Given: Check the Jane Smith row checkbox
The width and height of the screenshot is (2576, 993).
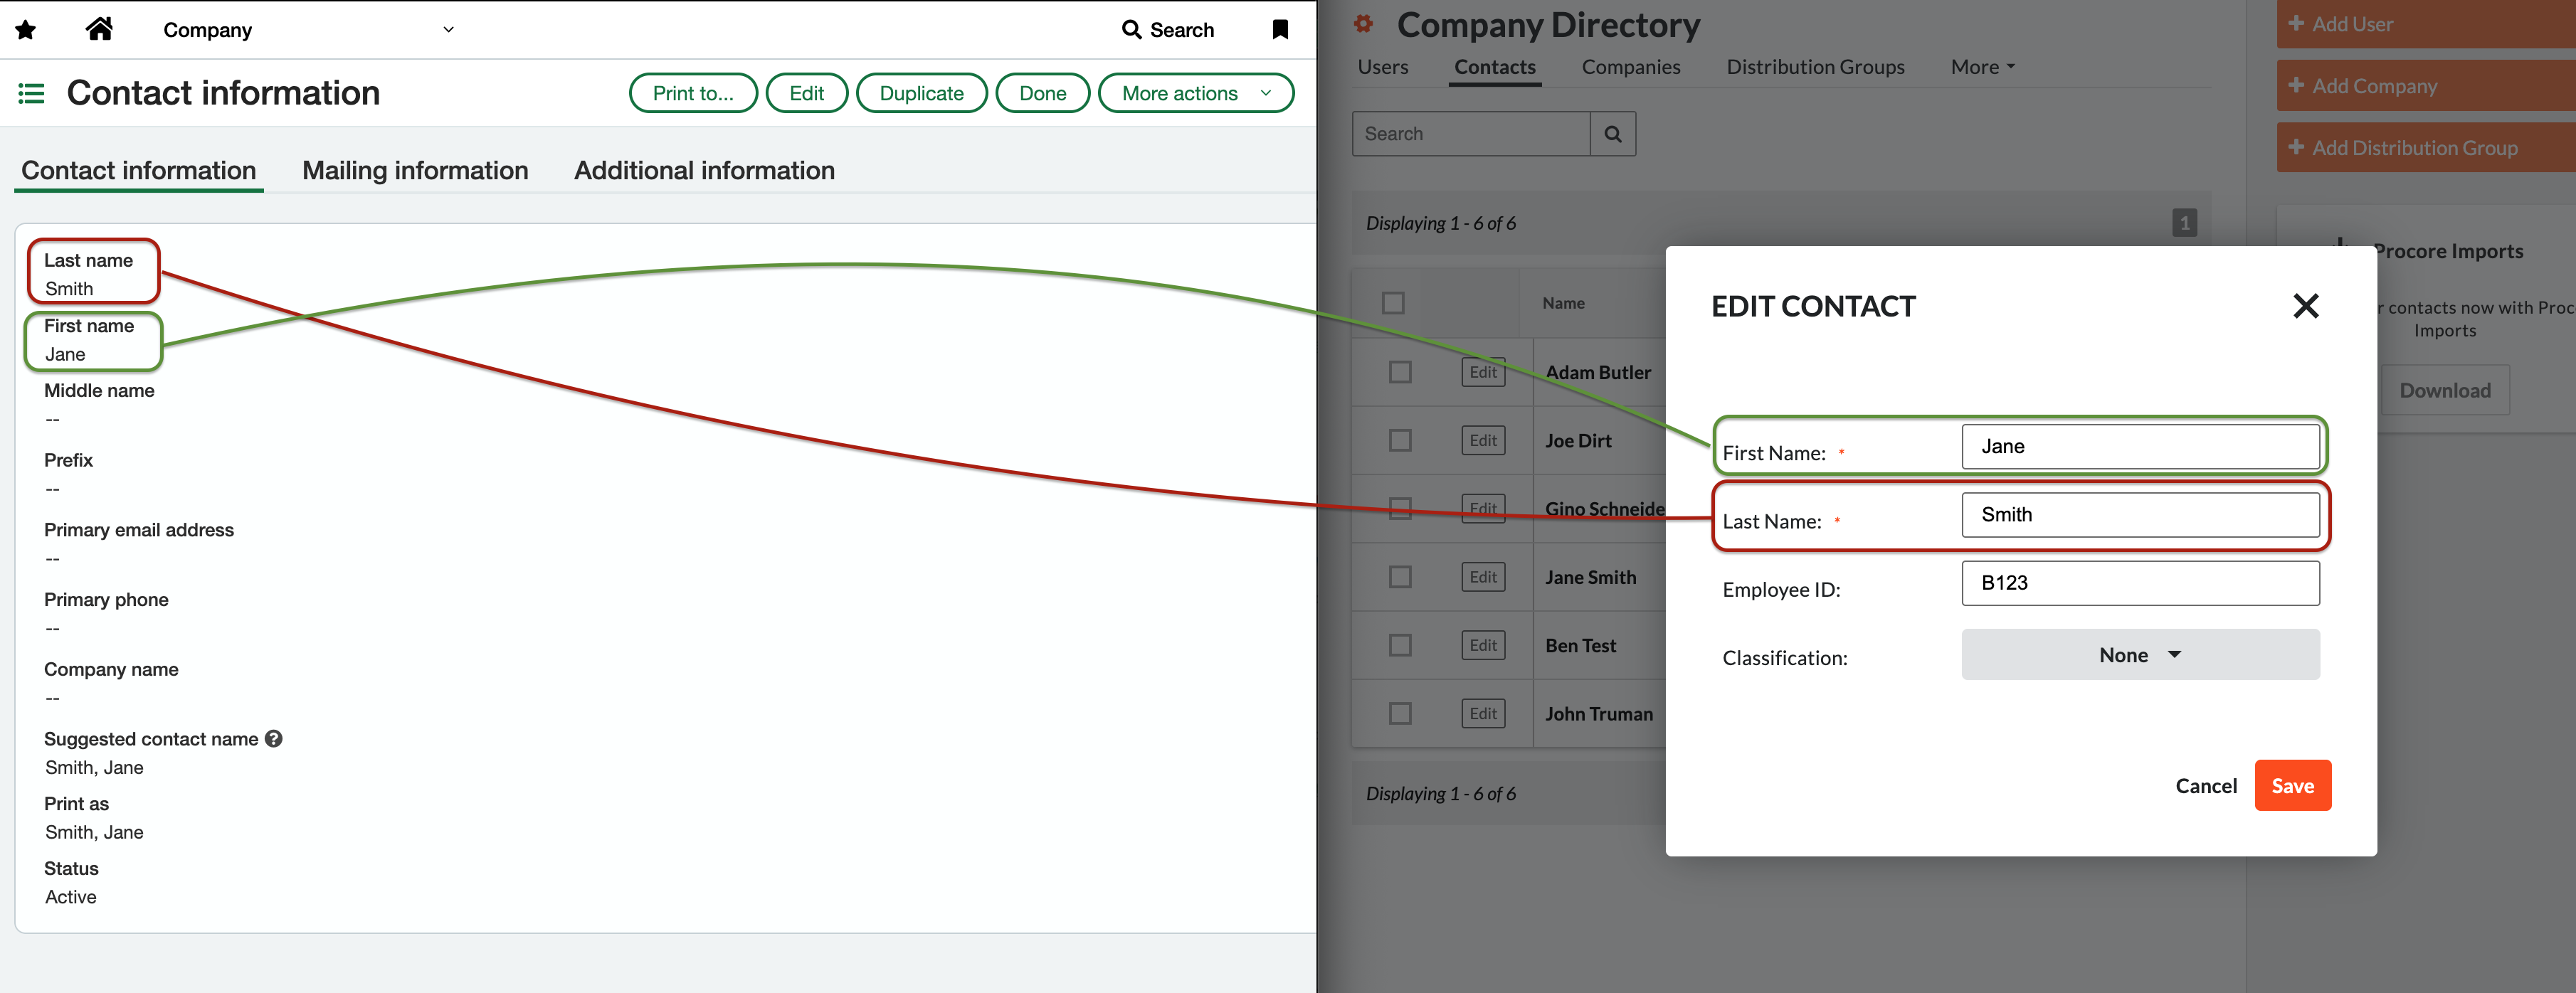Looking at the screenshot, I should click(1400, 577).
